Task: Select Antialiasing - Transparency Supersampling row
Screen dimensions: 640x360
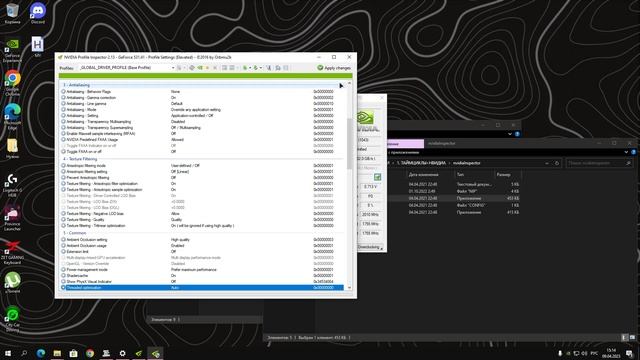Action: 202,128
